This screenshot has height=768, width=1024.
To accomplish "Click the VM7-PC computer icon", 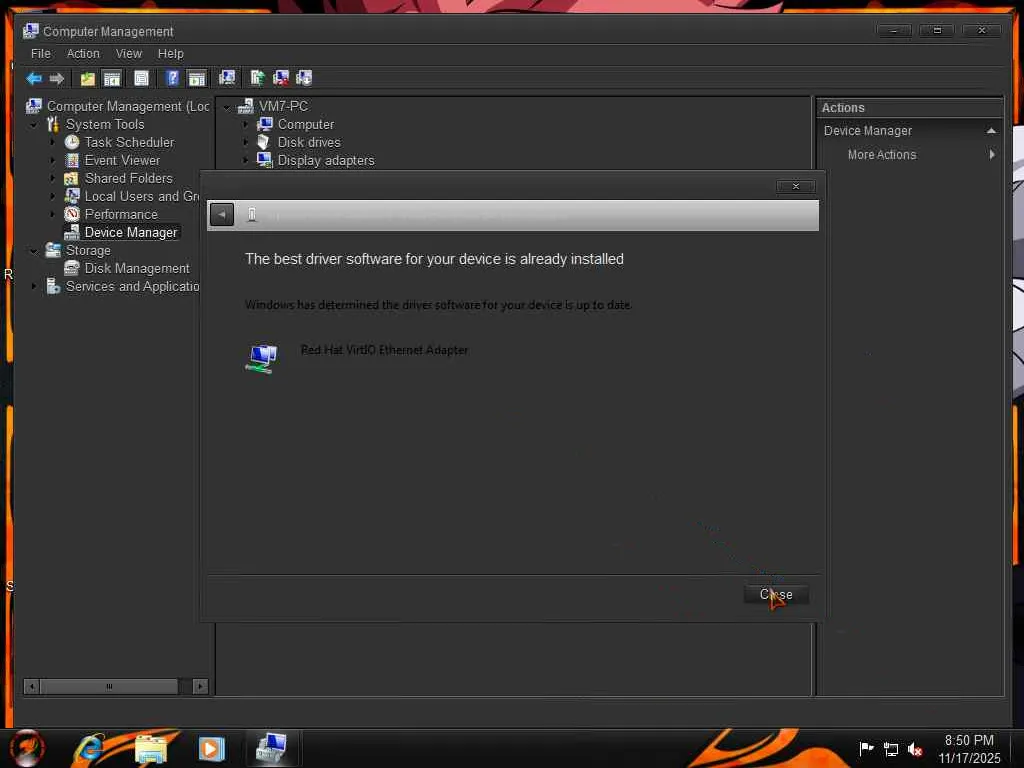I will 246,106.
